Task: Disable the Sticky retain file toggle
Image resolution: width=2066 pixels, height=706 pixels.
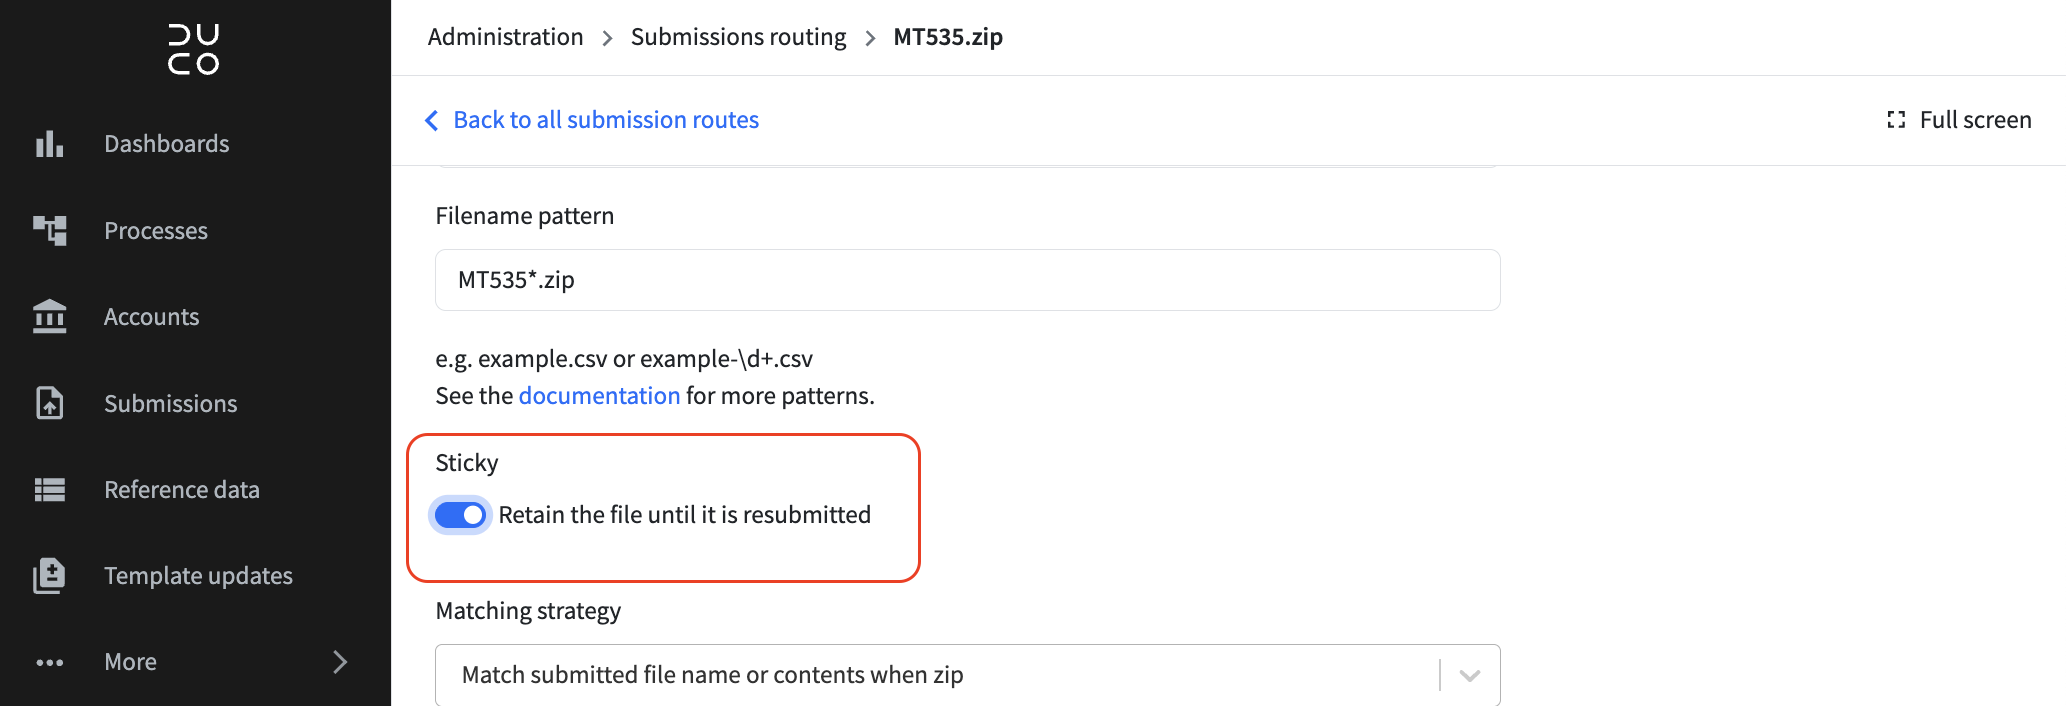Action: tap(460, 515)
